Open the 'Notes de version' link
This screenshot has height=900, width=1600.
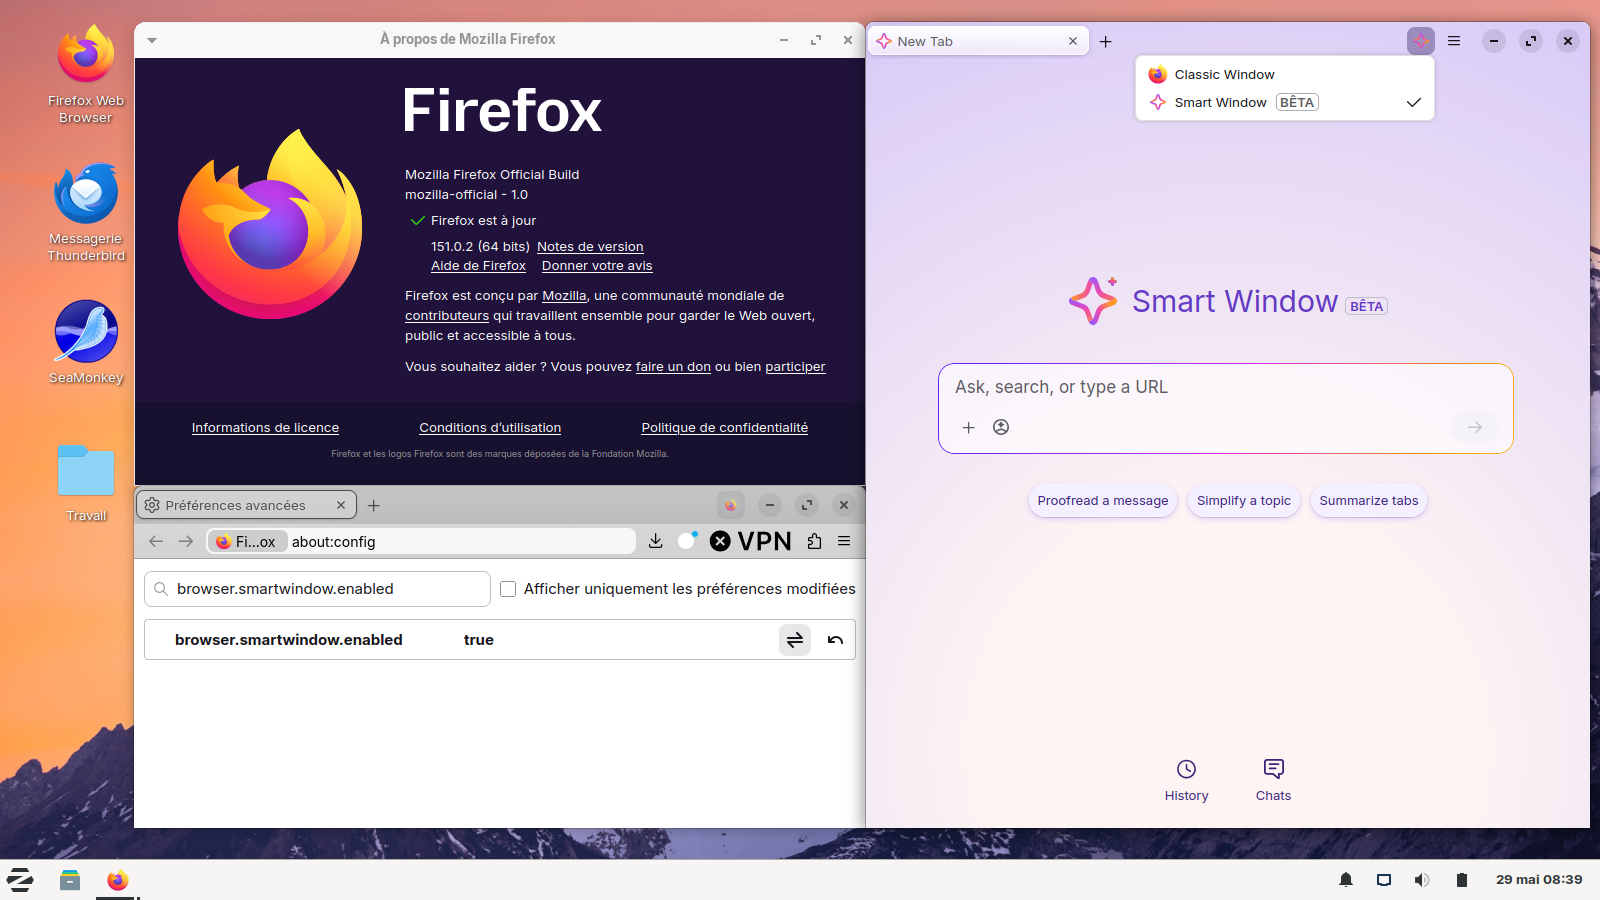pos(590,247)
